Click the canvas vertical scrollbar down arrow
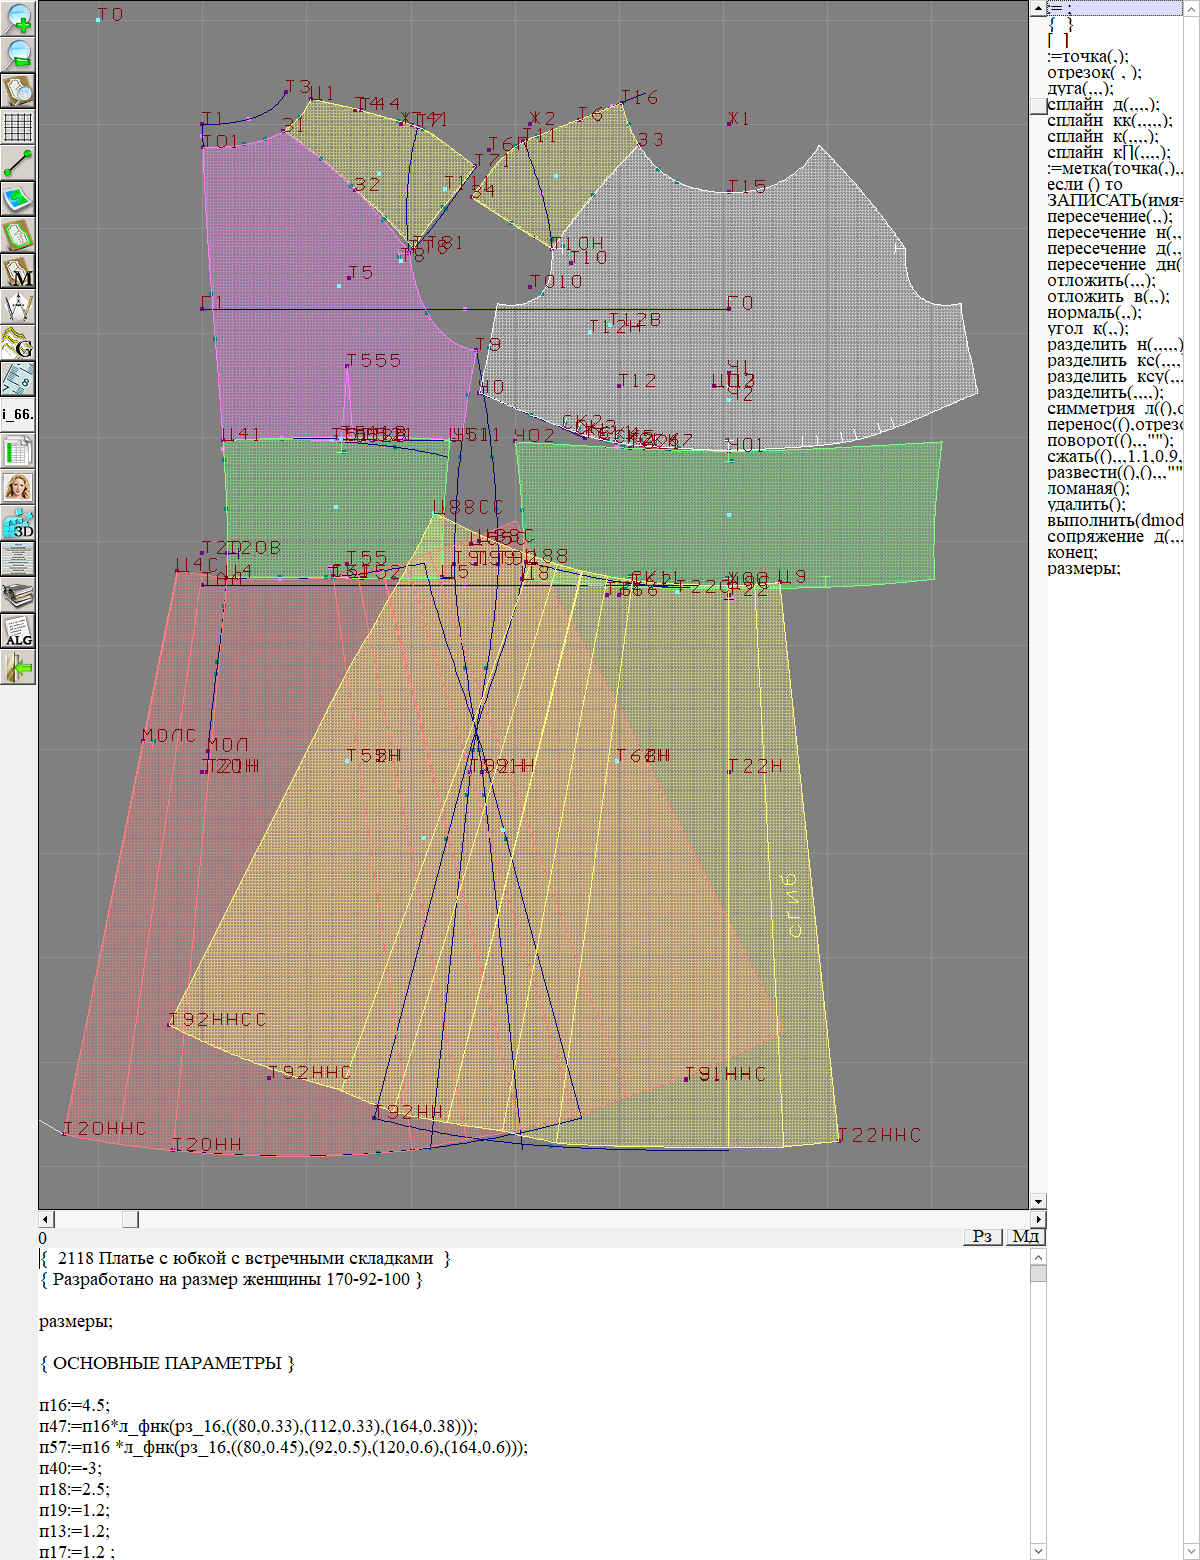The height and width of the screenshot is (1560, 1200). (1038, 1201)
